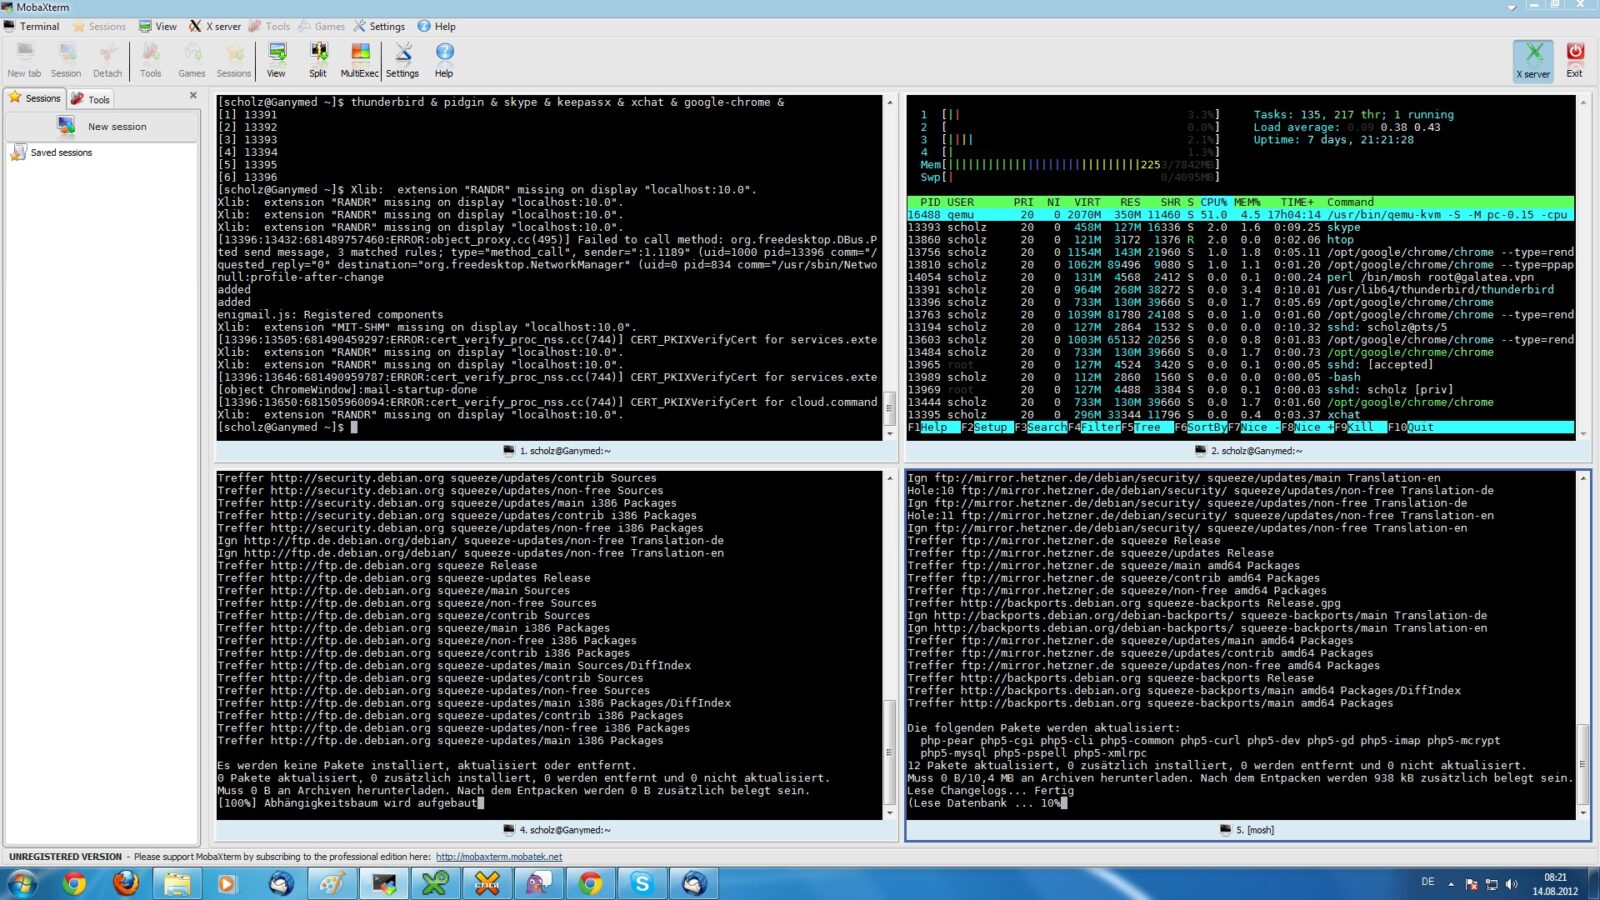Screen dimensions: 1600x900
Task: Click terminal 1 scrollbar down arrow
Action: coord(889,434)
